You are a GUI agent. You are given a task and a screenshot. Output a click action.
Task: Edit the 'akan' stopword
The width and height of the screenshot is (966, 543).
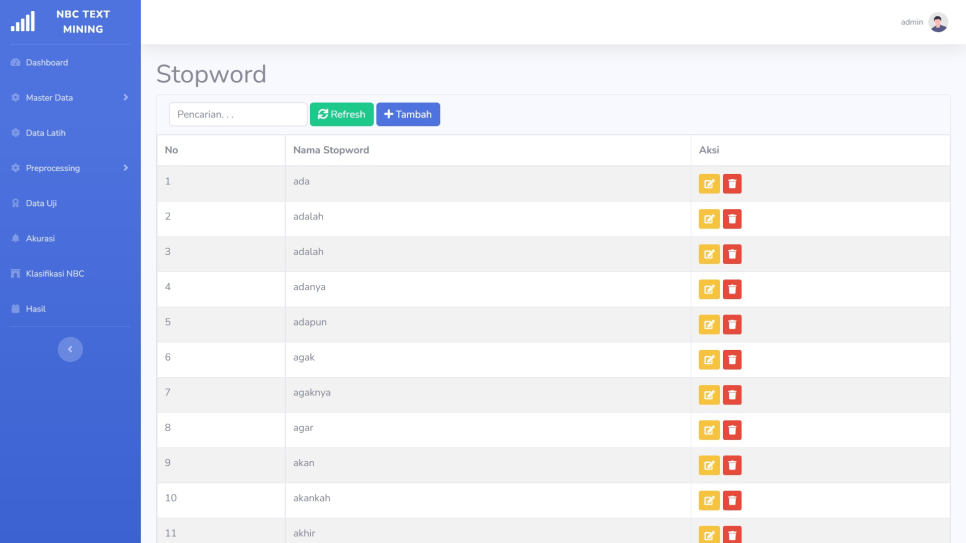(x=709, y=465)
